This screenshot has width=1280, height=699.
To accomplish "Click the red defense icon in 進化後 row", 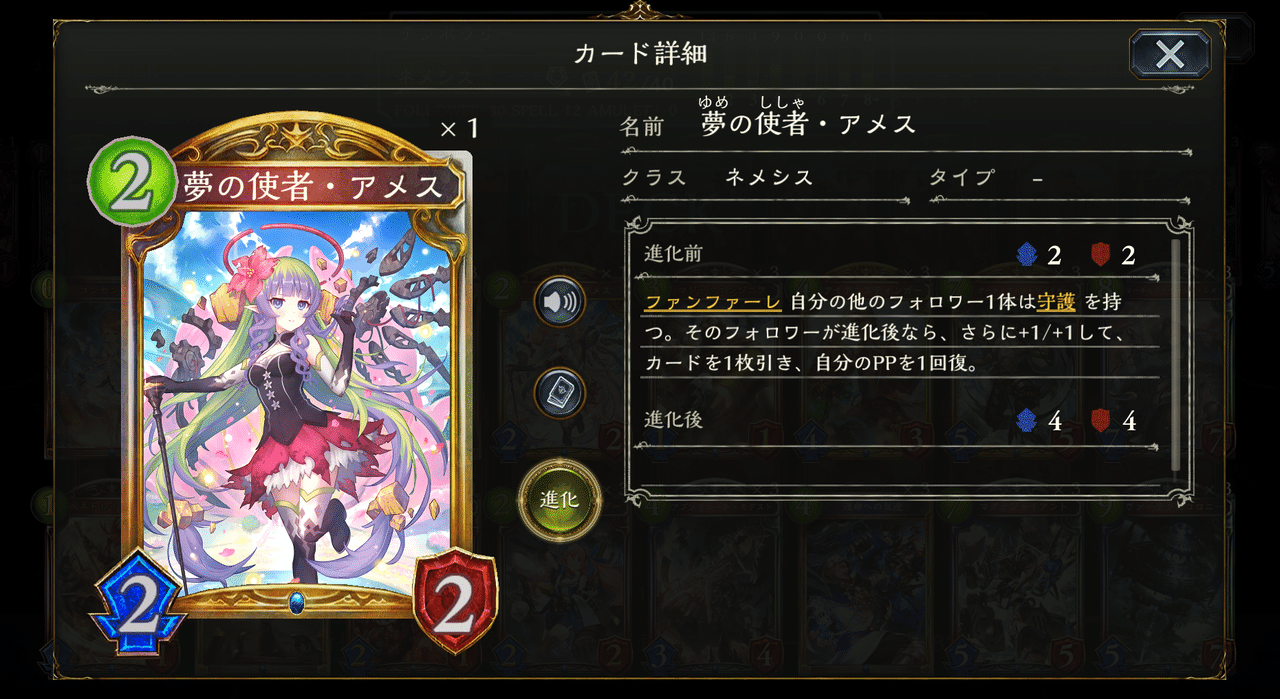I will point(1099,420).
